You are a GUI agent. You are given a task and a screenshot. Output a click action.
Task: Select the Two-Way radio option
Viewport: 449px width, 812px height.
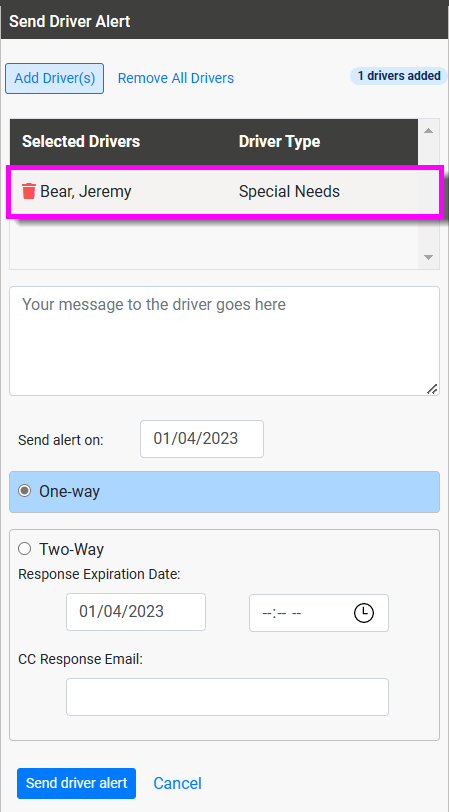(24, 548)
